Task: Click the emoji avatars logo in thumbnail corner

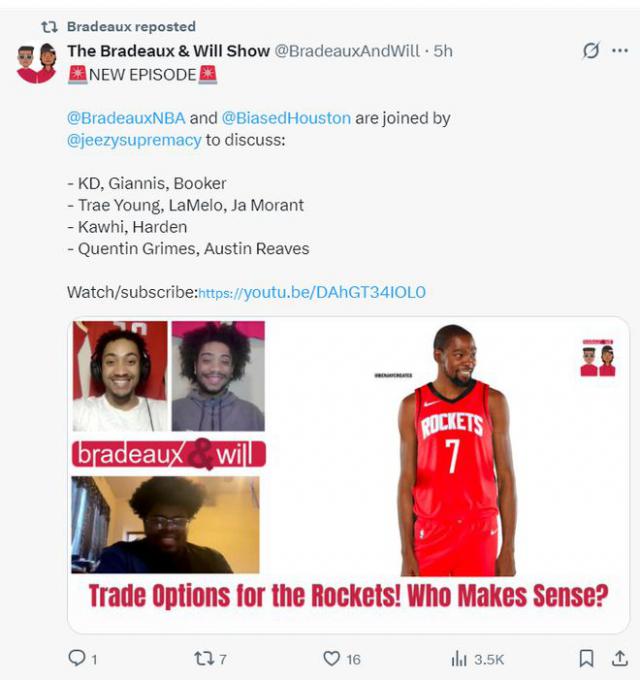Action: coord(598,357)
